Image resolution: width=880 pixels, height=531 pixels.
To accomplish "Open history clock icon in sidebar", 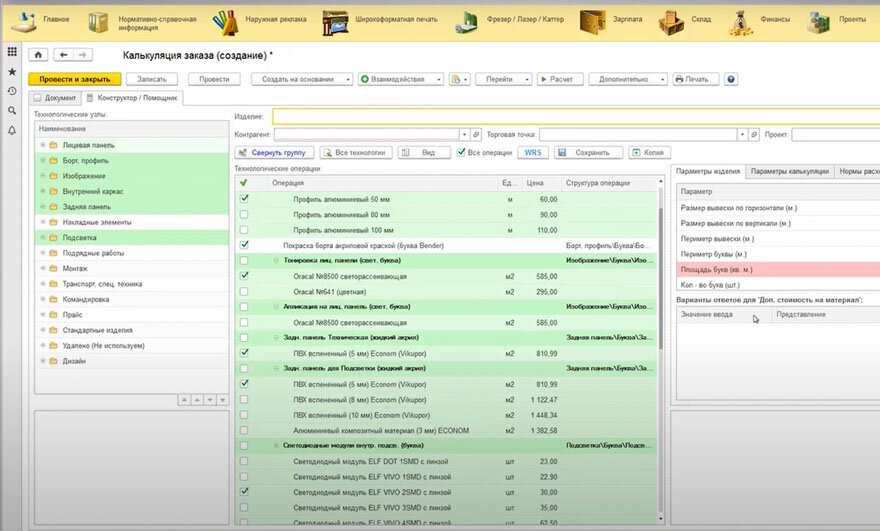I will [12, 91].
